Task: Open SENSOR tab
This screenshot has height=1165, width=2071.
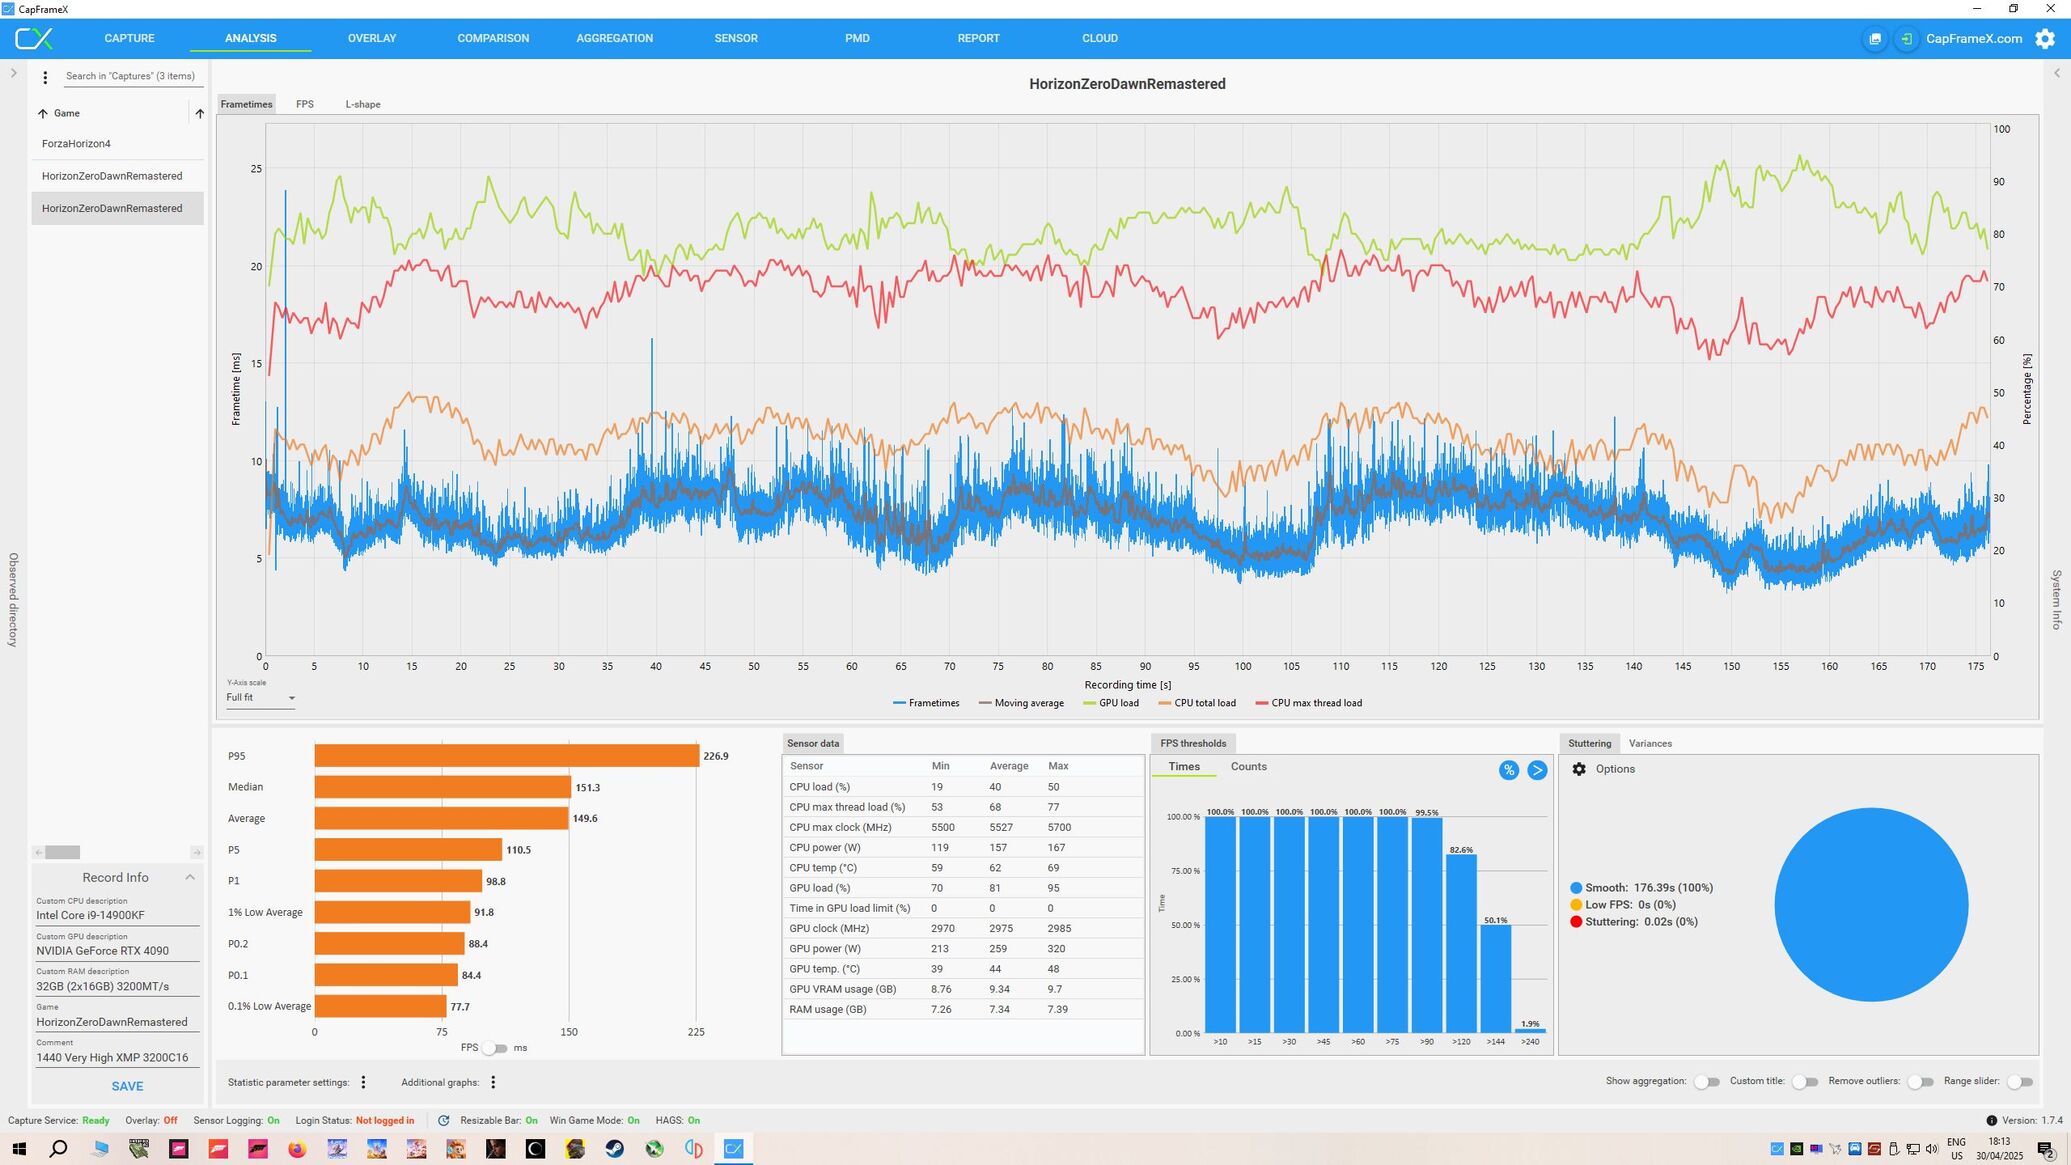Action: click(x=736, y=39)
